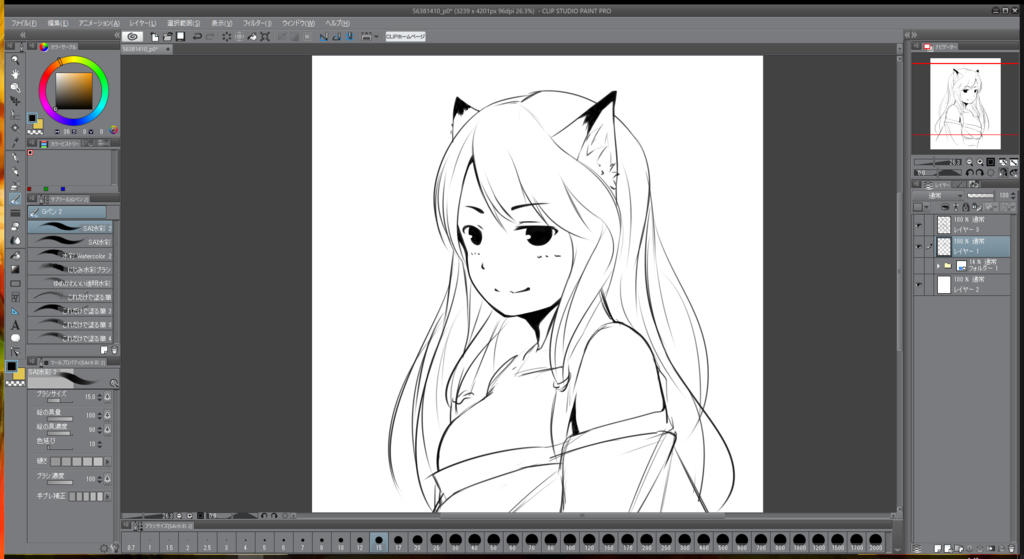The width and height of the screenshot is (1024, 559).
Task: Rotate canvas left in Navigator
Action: (969, 173)
